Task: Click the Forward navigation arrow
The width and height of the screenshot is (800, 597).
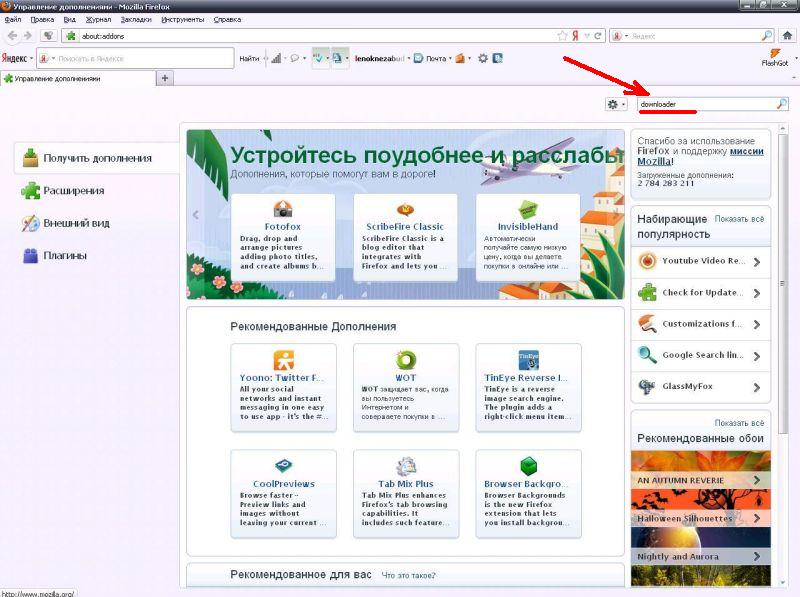Action: click(28, 36)
